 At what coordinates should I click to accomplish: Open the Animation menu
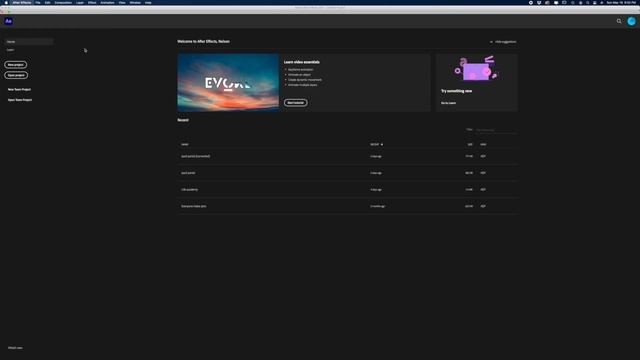coord(107,2)
